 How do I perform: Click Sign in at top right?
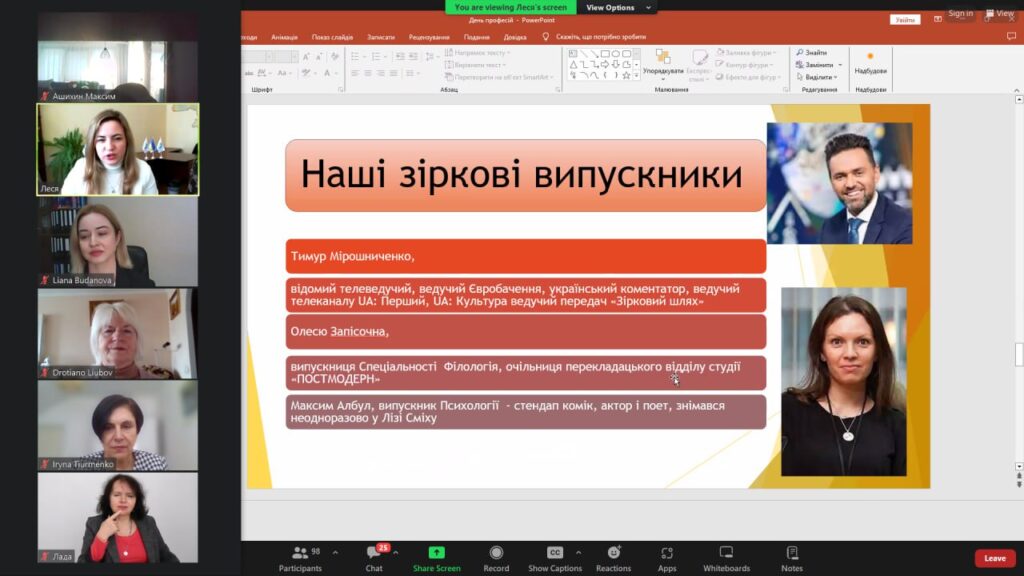tap(959, 13)
